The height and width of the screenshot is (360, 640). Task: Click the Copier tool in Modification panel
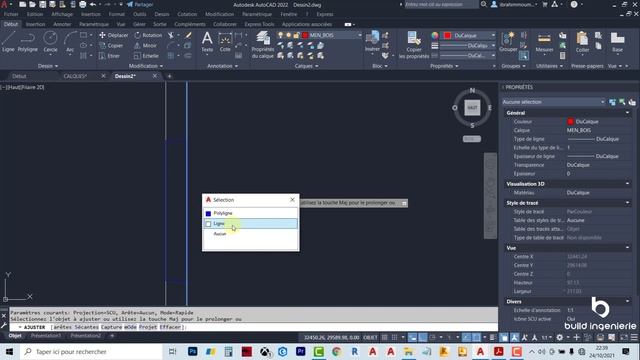111,45
